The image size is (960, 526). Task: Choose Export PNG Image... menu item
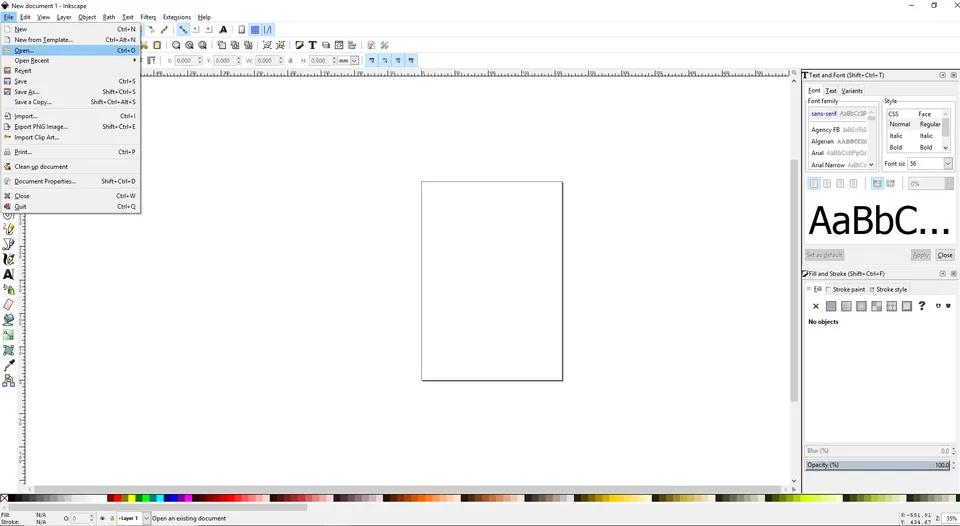click(71, 127)
